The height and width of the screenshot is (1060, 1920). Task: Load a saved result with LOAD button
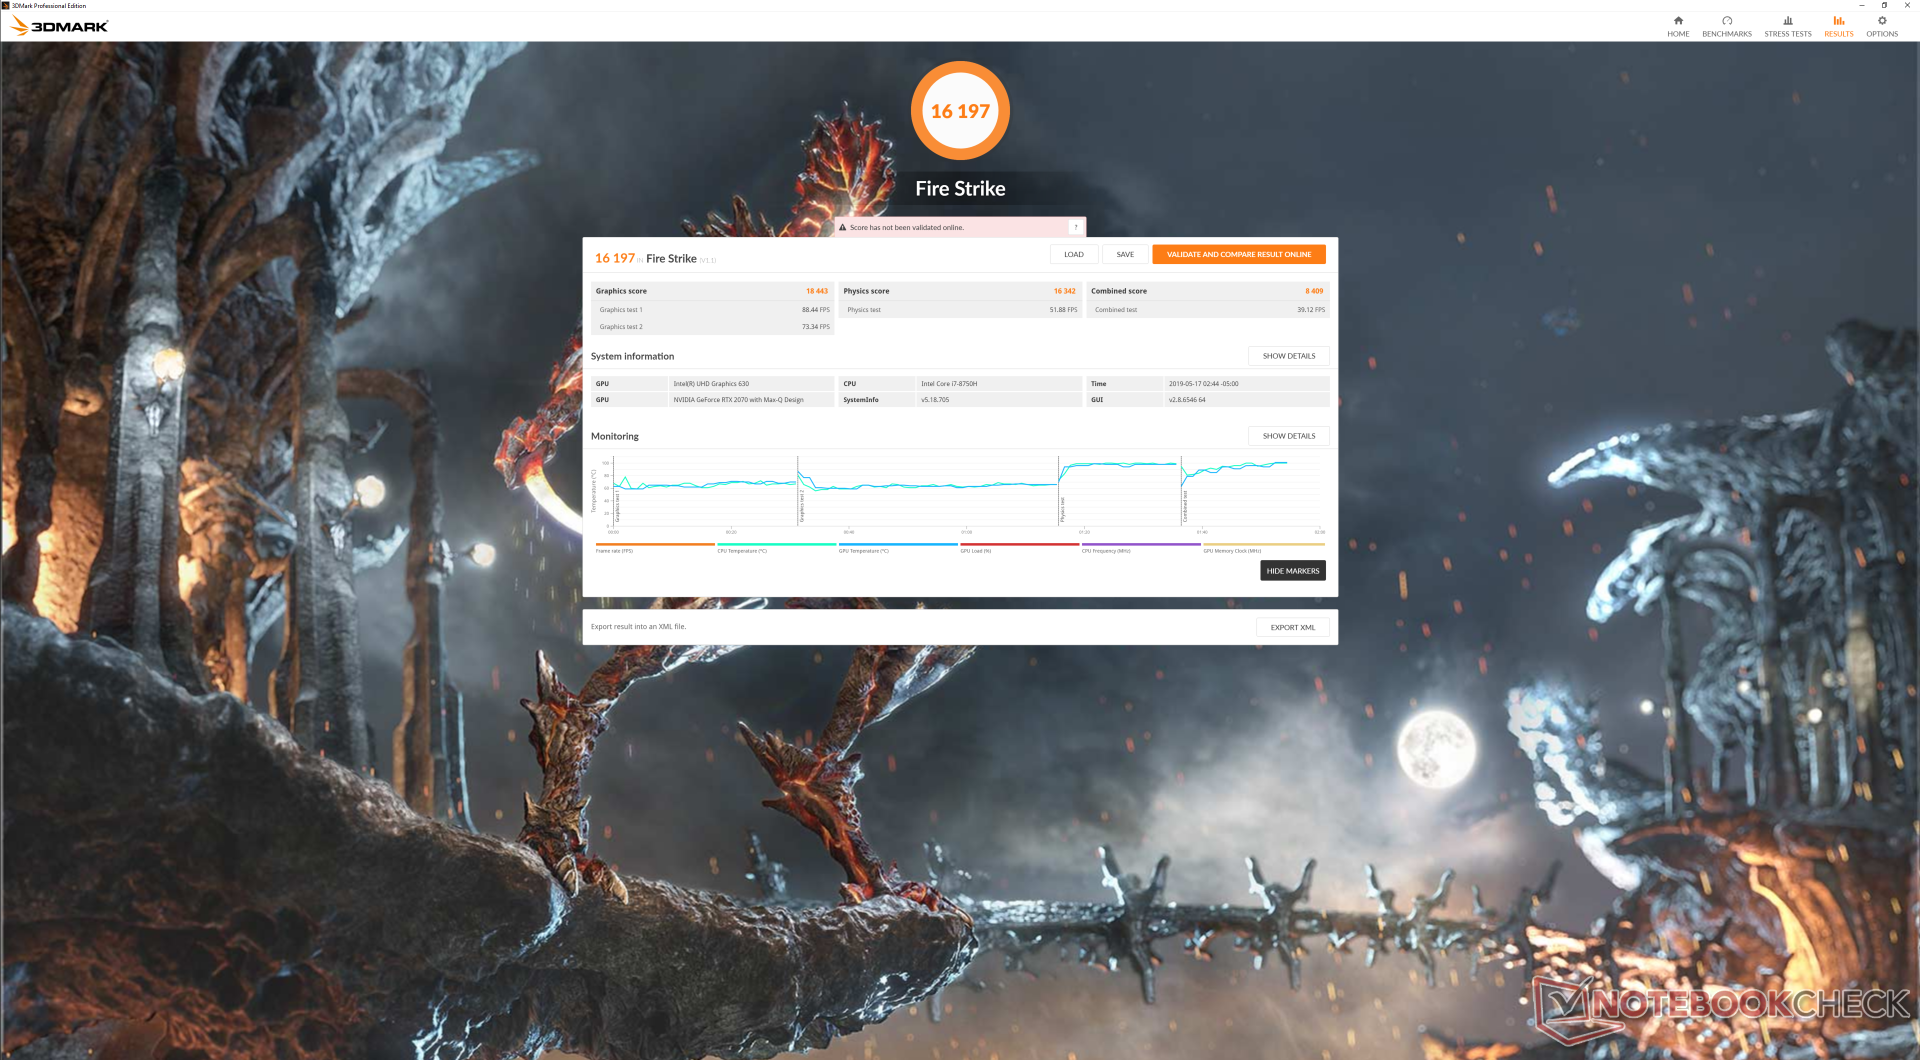1074,254
